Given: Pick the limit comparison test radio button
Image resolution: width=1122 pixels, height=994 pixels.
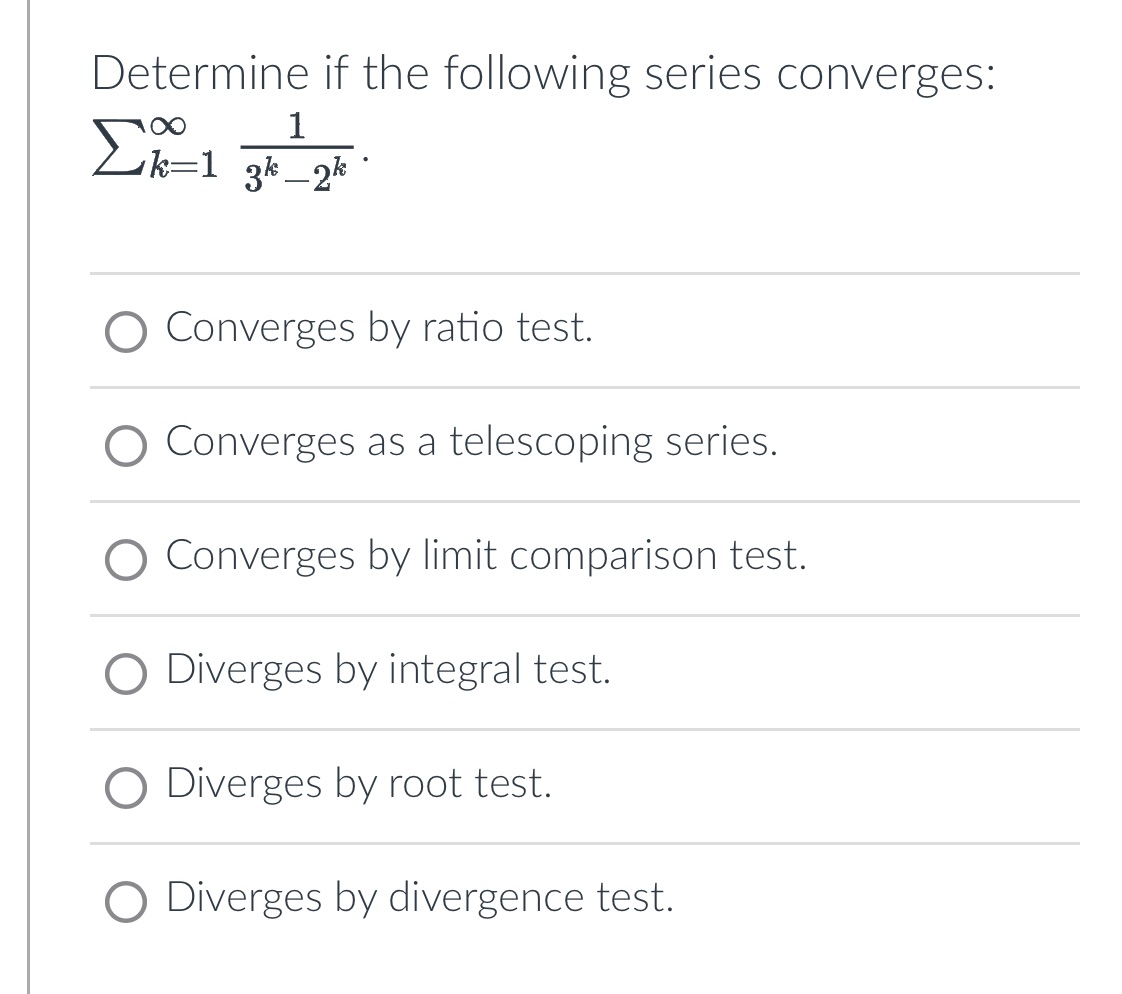Looking at the screenshot, I should tap(126, 559).
